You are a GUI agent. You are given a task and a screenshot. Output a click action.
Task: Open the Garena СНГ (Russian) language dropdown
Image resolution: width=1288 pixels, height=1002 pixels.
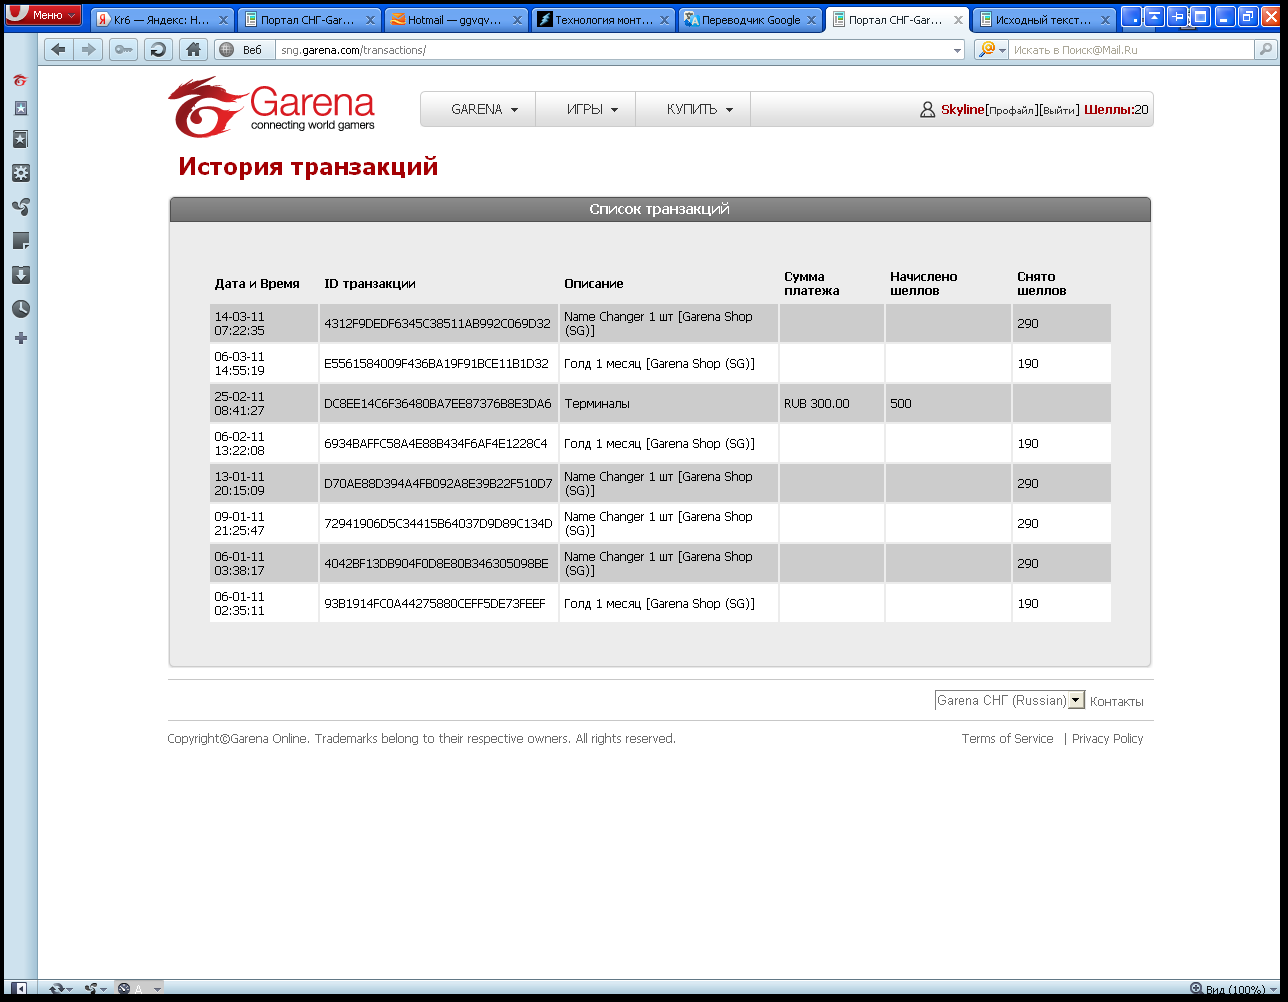[x=1010, y=700]
